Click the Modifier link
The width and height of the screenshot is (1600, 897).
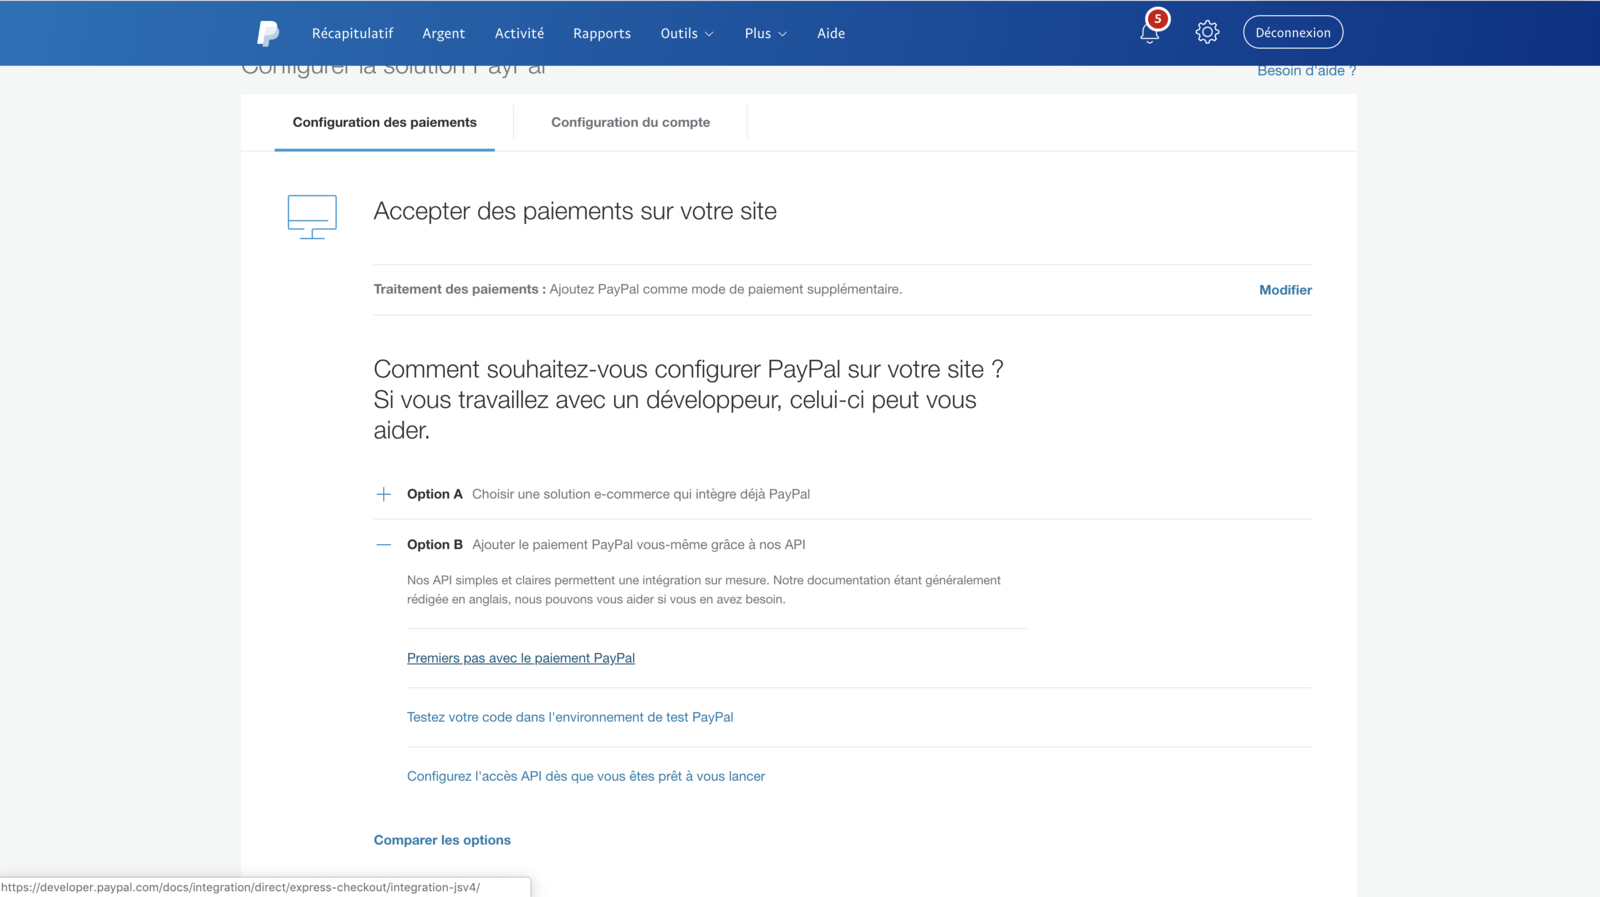(x=1285, y=290)
